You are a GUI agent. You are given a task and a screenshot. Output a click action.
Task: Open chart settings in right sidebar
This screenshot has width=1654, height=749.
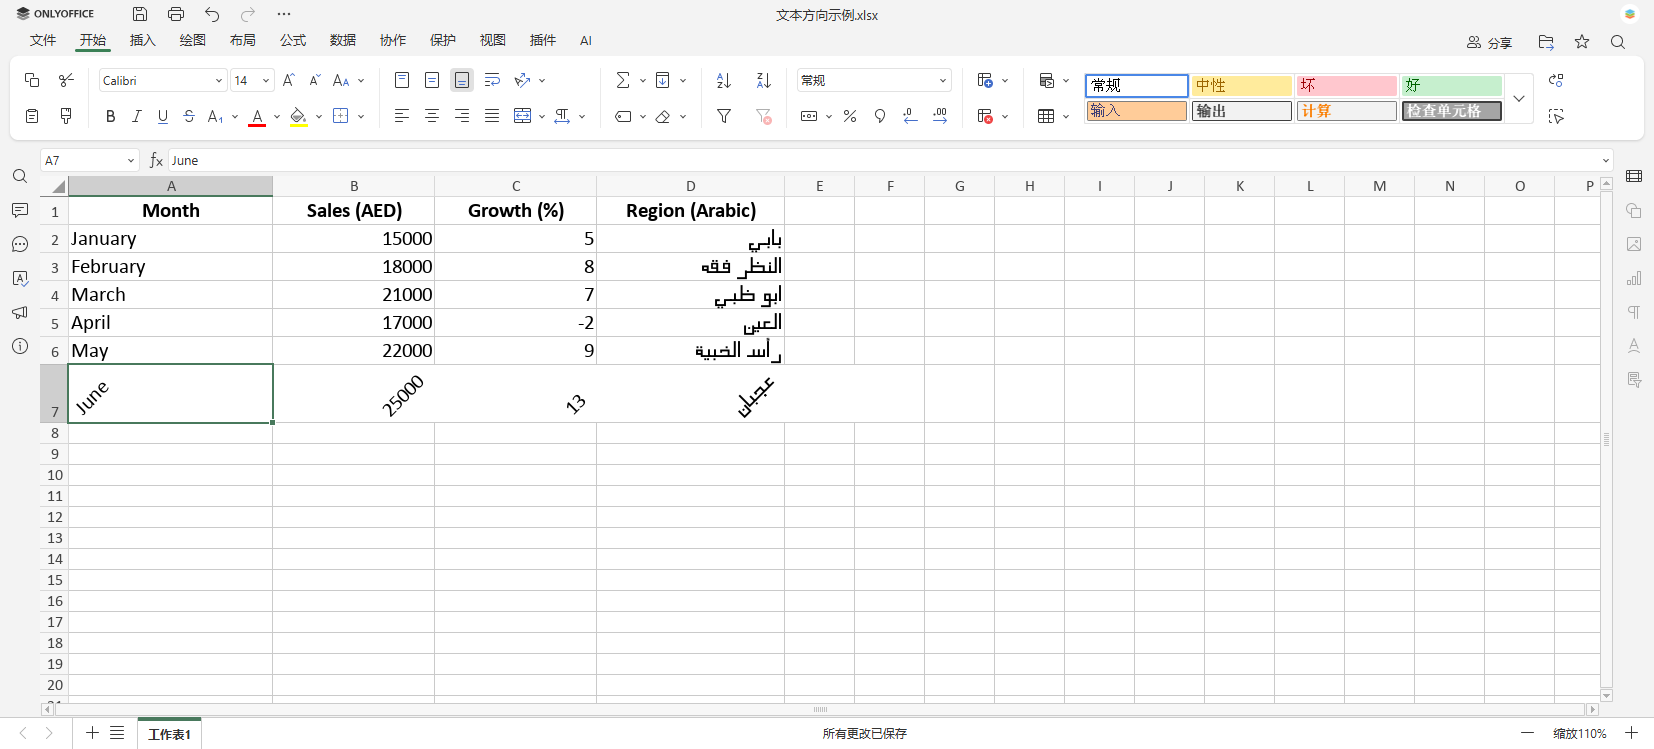coord(1634,278)
